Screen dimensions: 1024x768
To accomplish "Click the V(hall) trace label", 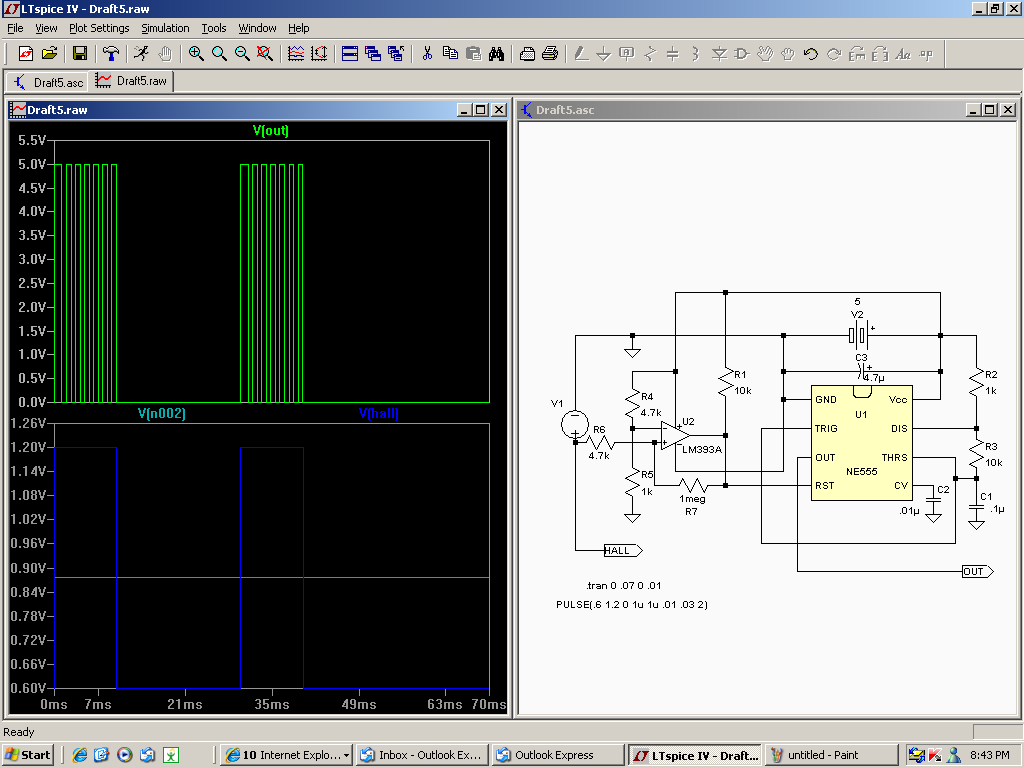I will tap(379, 413).
